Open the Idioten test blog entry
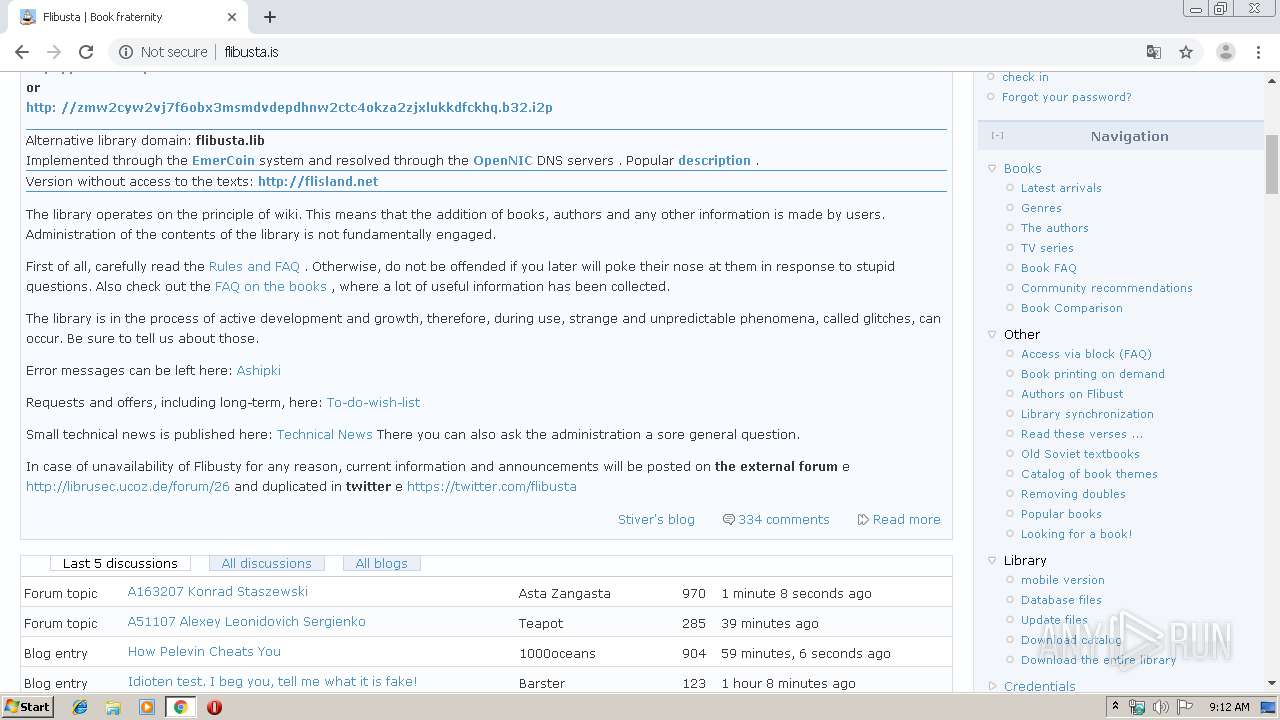1280x720 pixels. [272, 682]
